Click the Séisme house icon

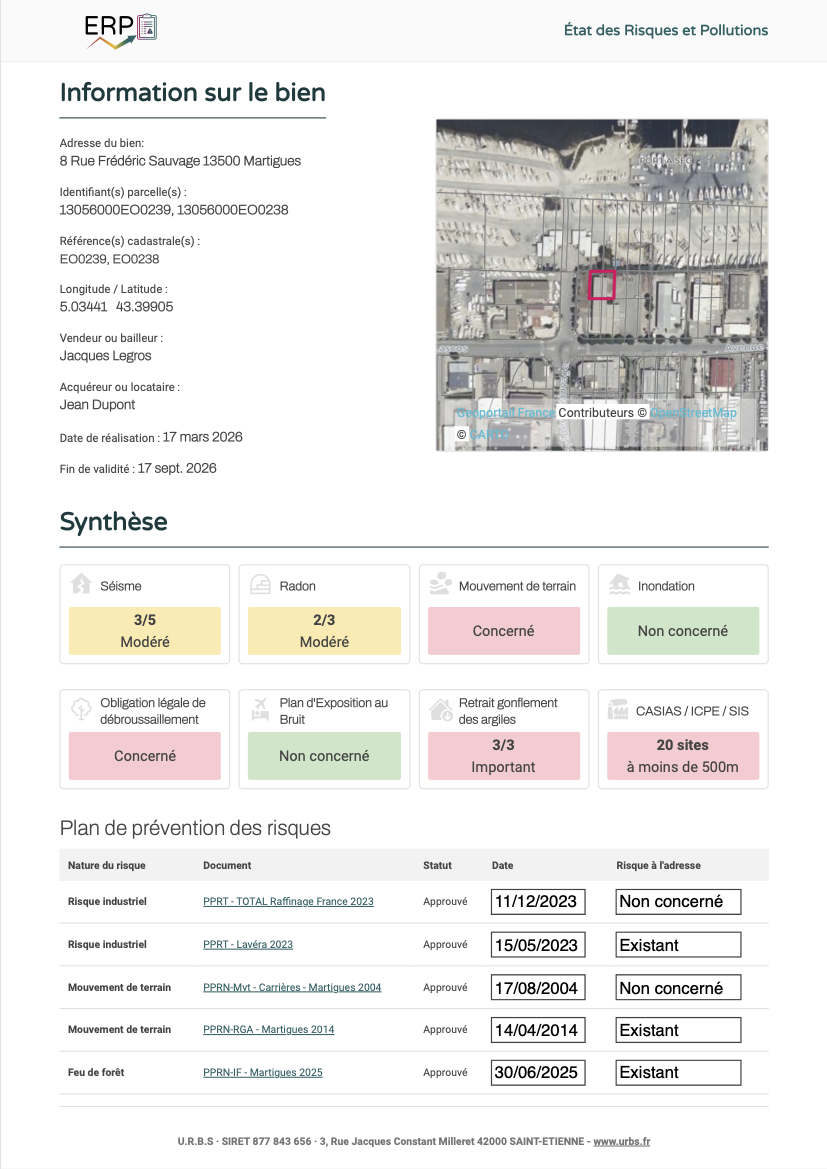click(81, 584)
